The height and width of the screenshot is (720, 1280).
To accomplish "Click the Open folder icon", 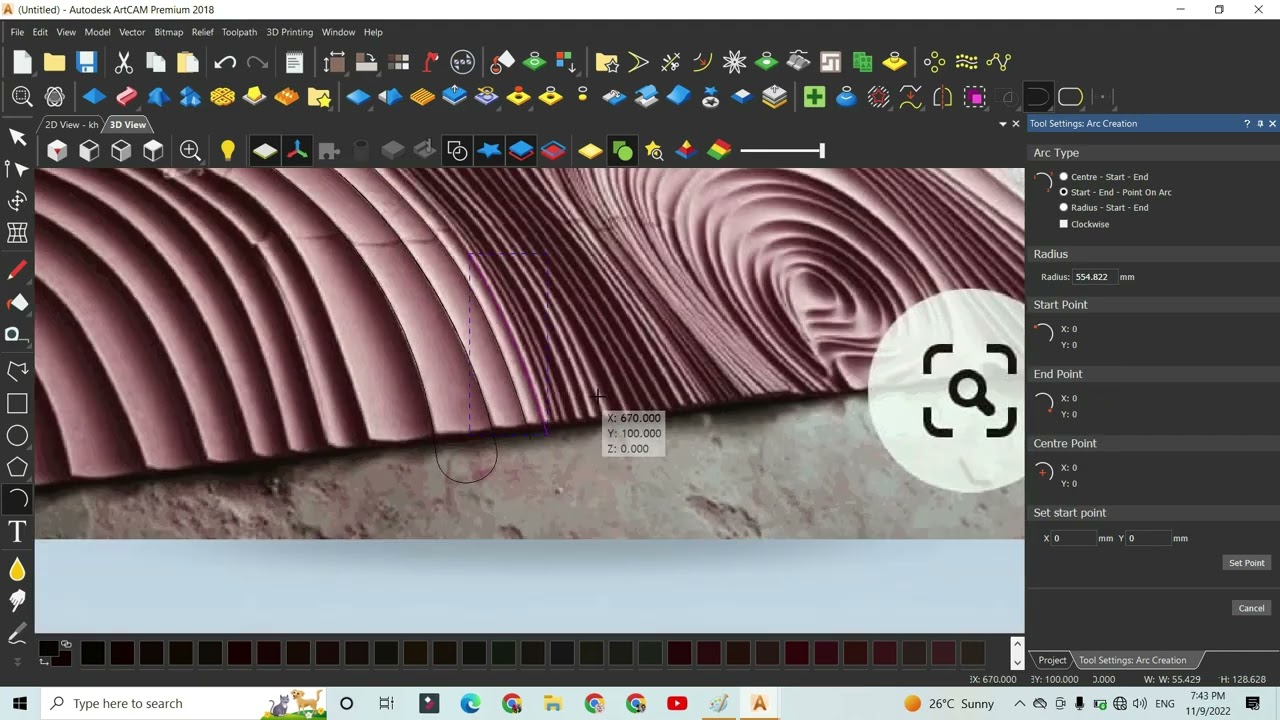I will point(54,62).
